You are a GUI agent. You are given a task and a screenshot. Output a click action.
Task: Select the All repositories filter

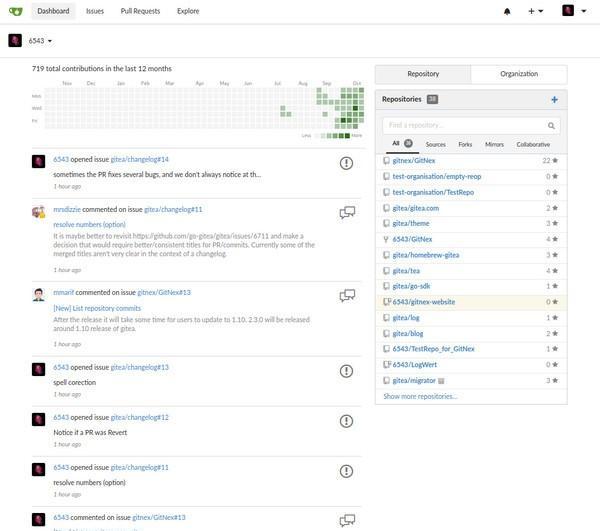pos(401,143)
